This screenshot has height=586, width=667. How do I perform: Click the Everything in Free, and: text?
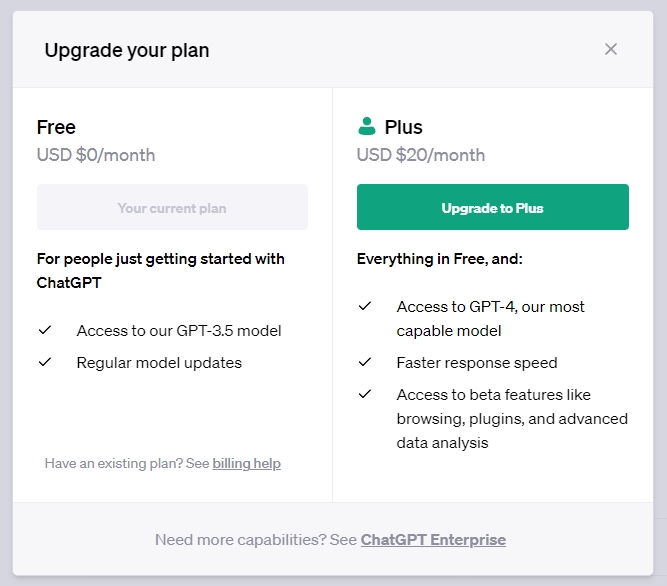click(x=440, y=259)
